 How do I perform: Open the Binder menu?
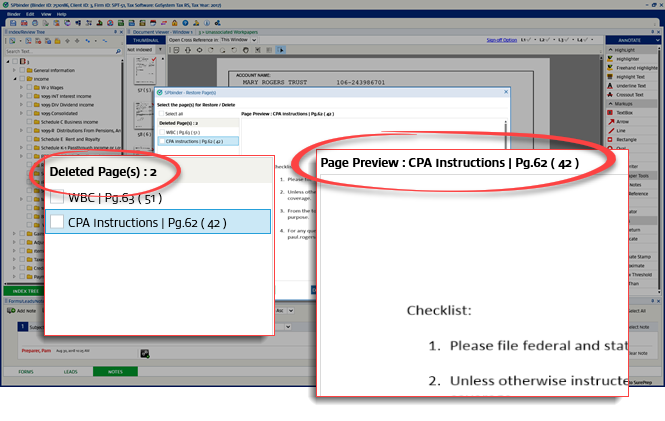click(14, 14)
